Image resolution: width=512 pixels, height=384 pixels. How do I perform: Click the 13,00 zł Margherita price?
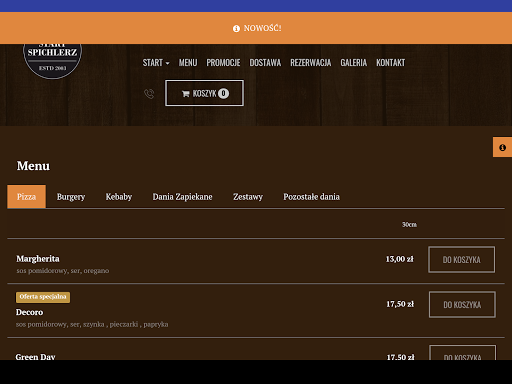point(399,259)
